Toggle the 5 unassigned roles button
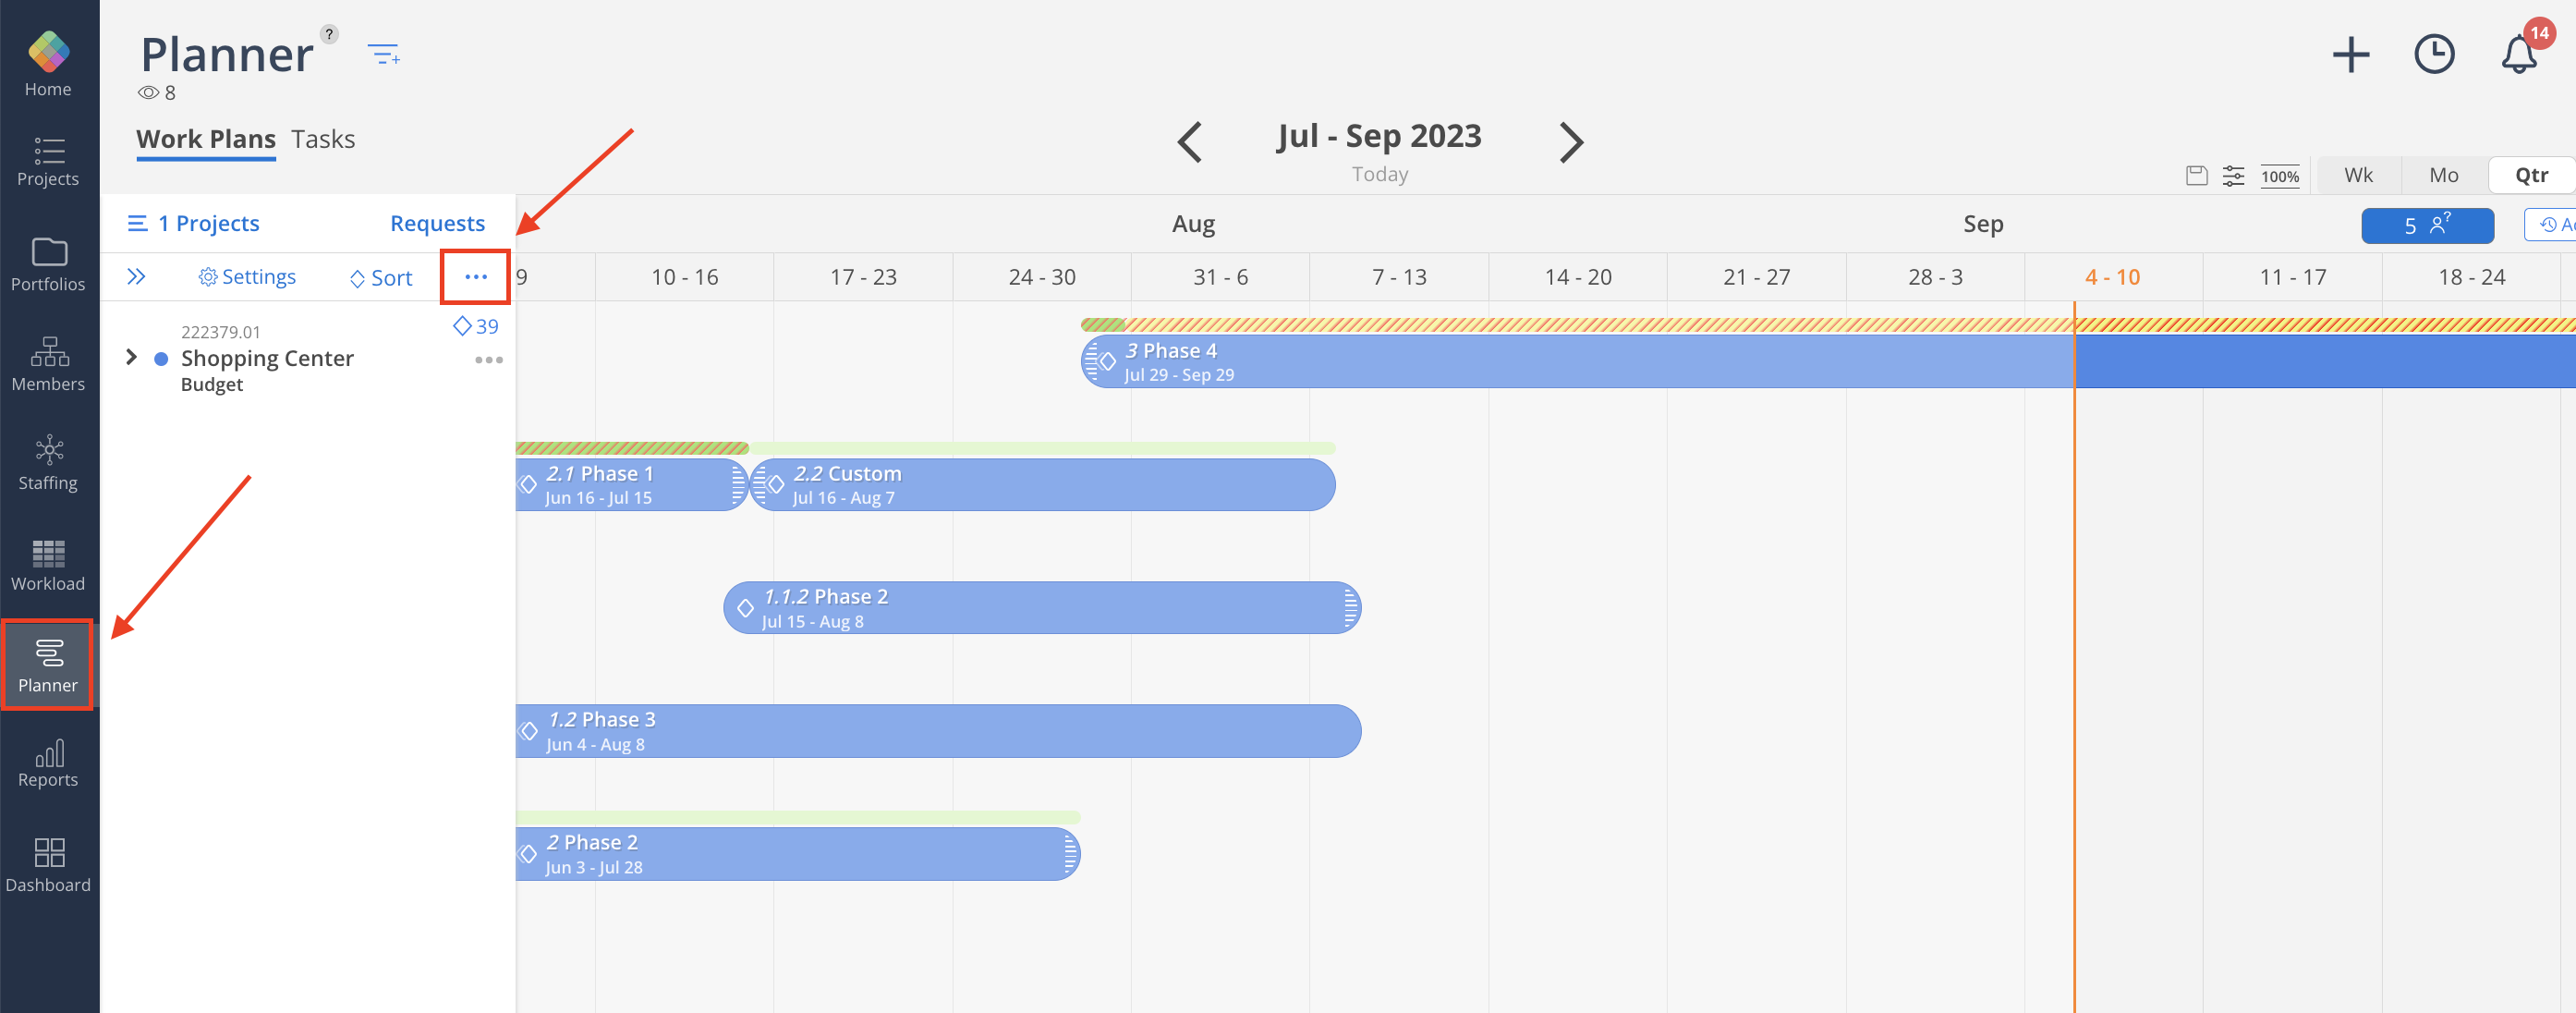2576x1013 pixels. (2426, 225)
